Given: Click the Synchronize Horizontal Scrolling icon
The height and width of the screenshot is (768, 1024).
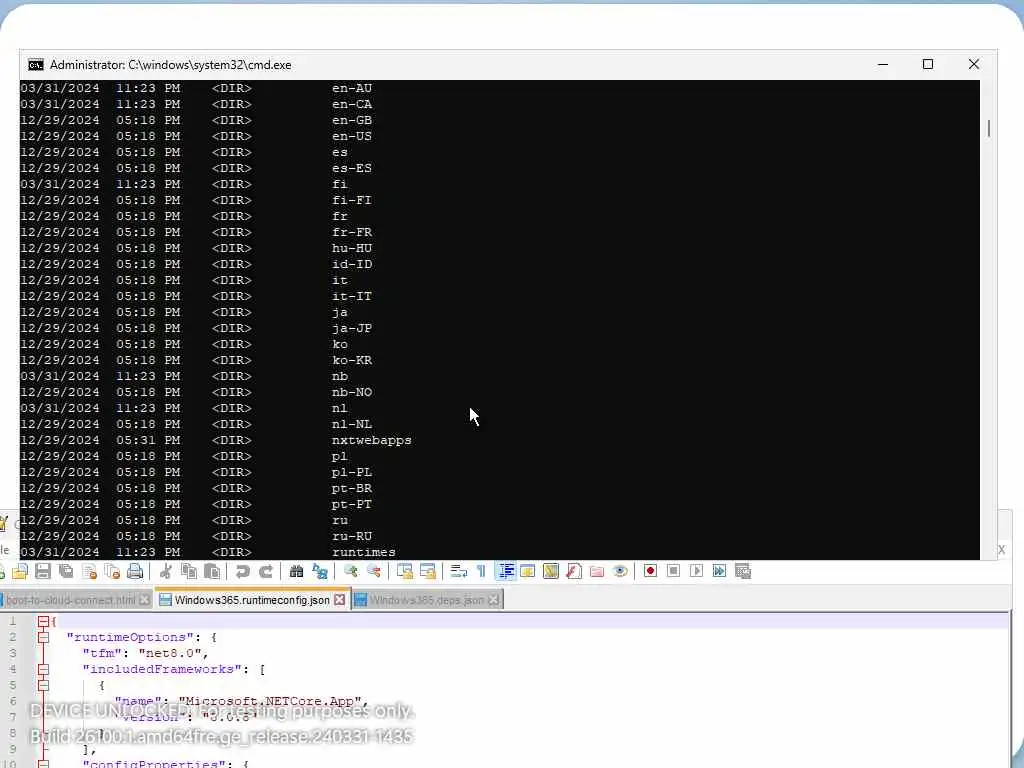Looking at the screenshot, I should tap(428, 572).
